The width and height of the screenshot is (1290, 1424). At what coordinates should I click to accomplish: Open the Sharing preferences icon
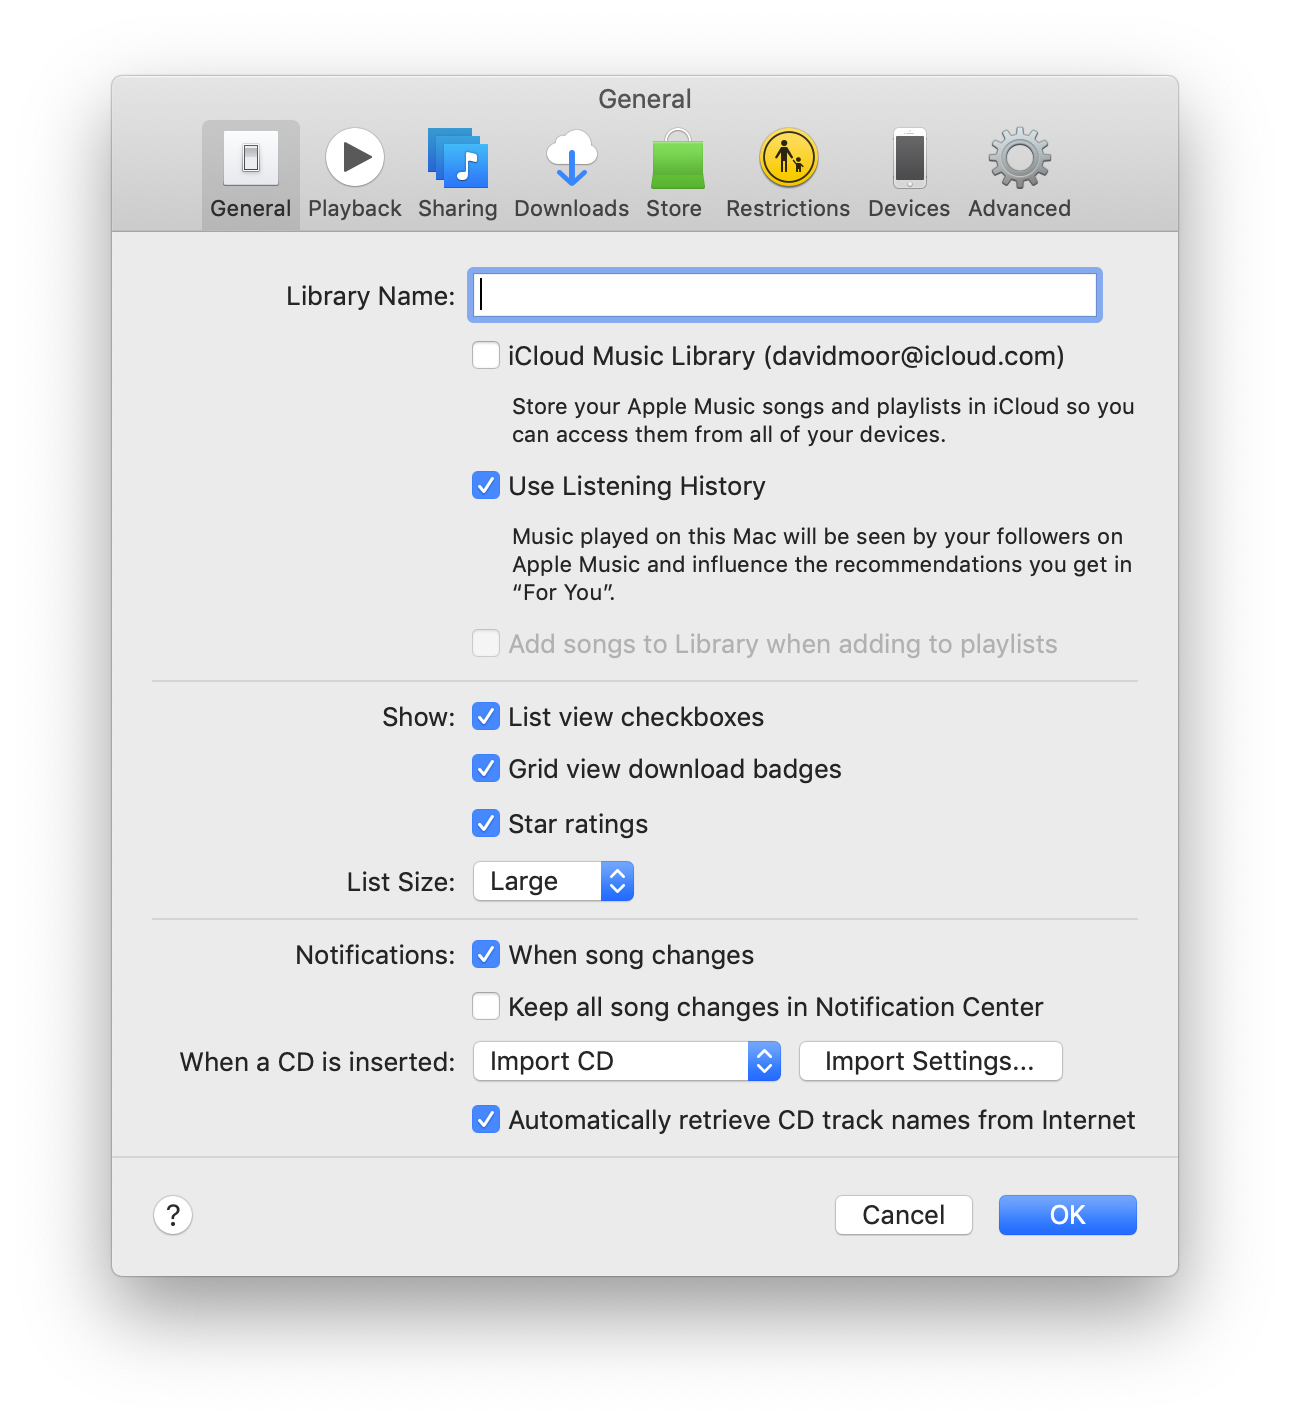tap(458, 158)
